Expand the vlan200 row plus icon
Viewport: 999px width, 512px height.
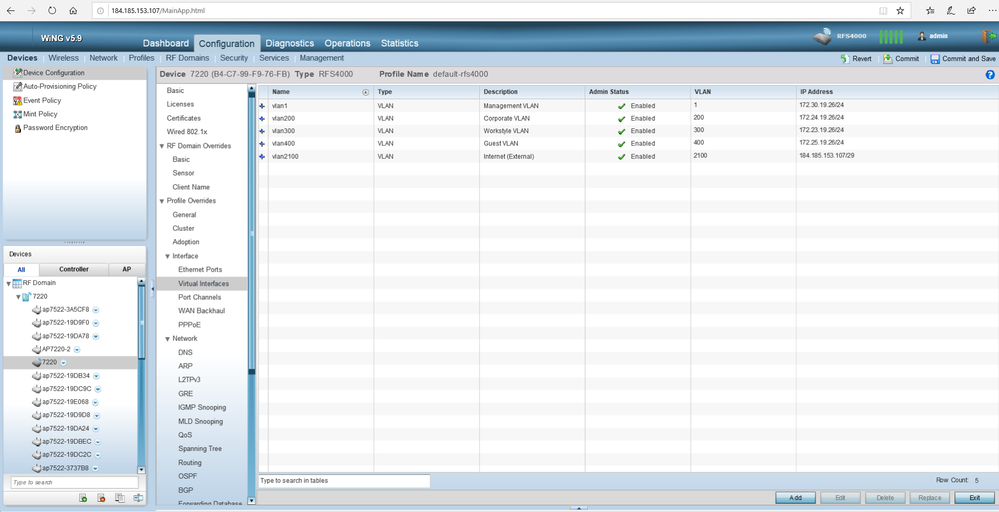pos(263,118)
